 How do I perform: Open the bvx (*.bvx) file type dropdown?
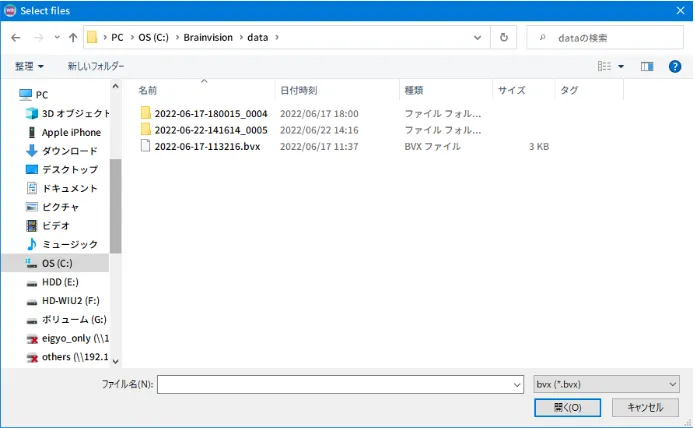tap(606, 384)
